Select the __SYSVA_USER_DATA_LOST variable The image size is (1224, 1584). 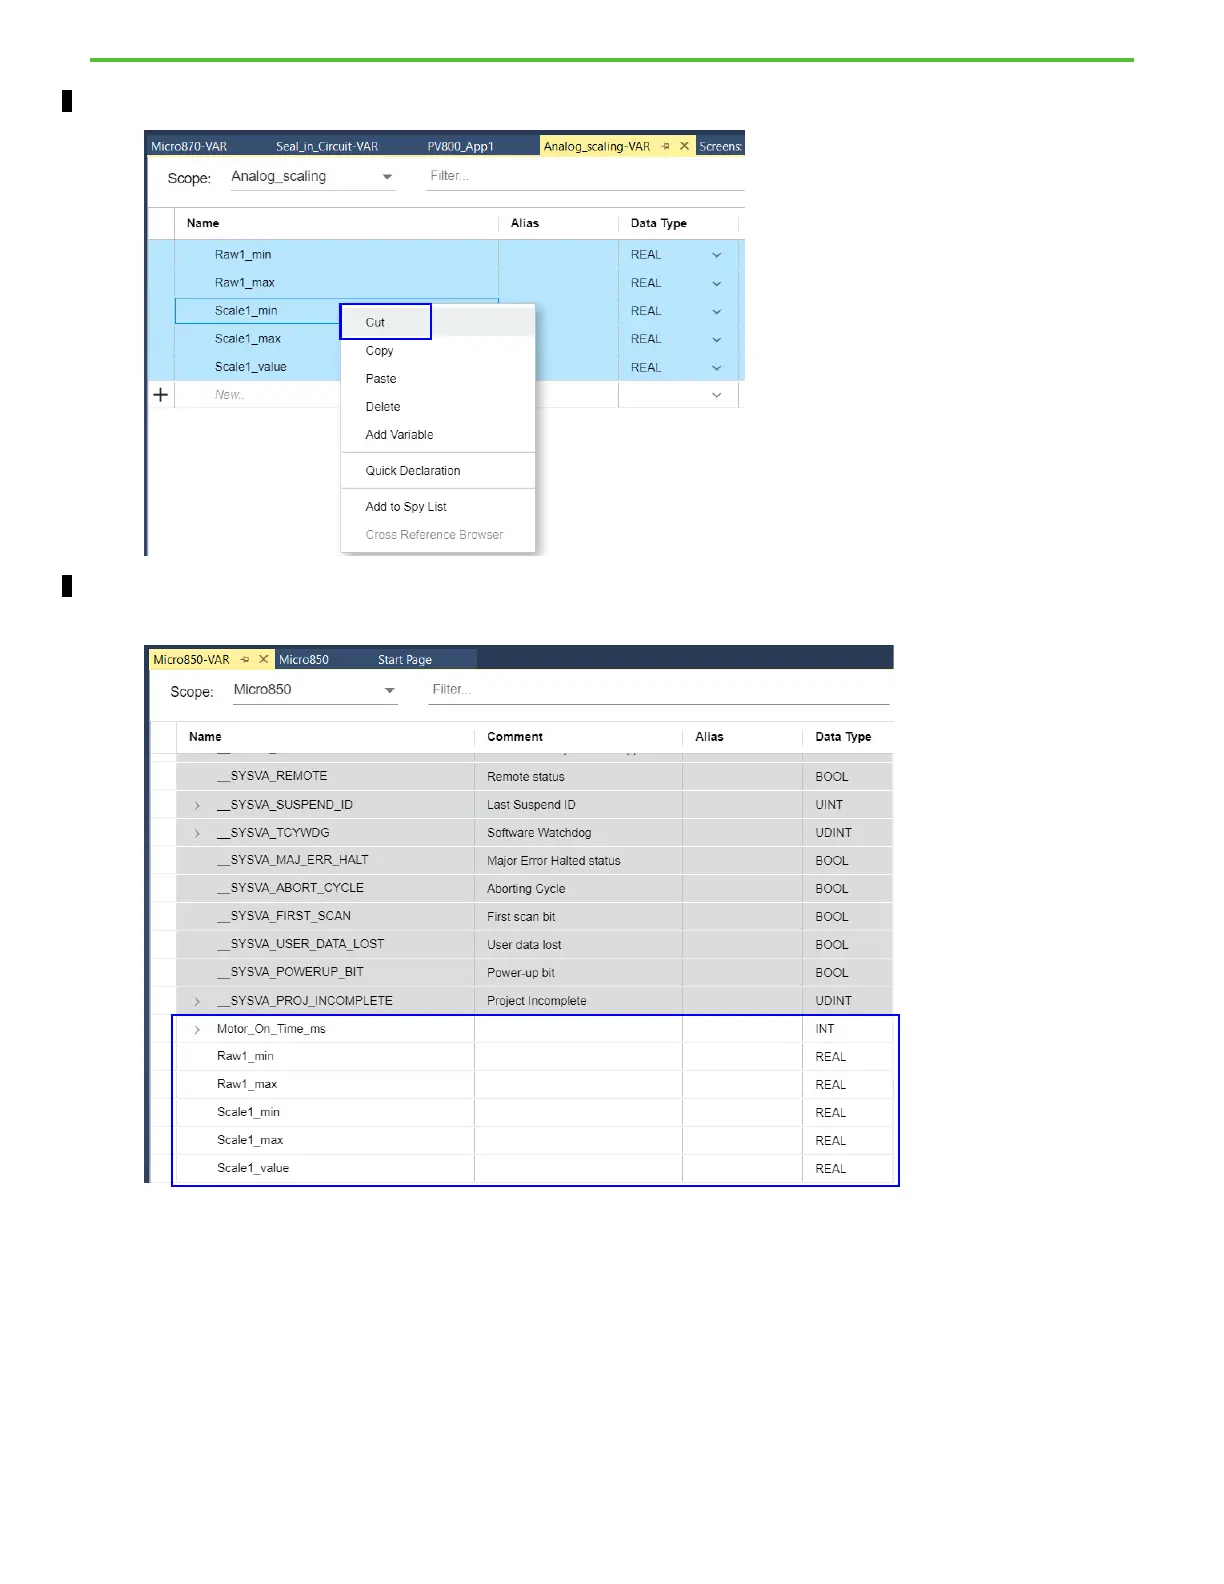pyautogui.click(x=523, y=944)
